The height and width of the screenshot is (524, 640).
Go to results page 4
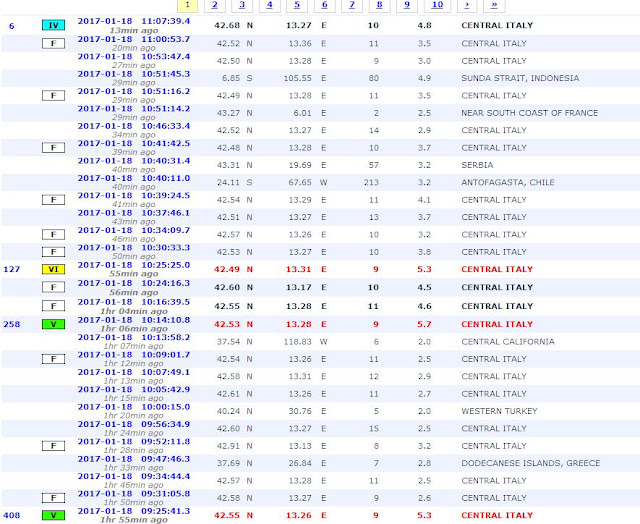point(269,5)
